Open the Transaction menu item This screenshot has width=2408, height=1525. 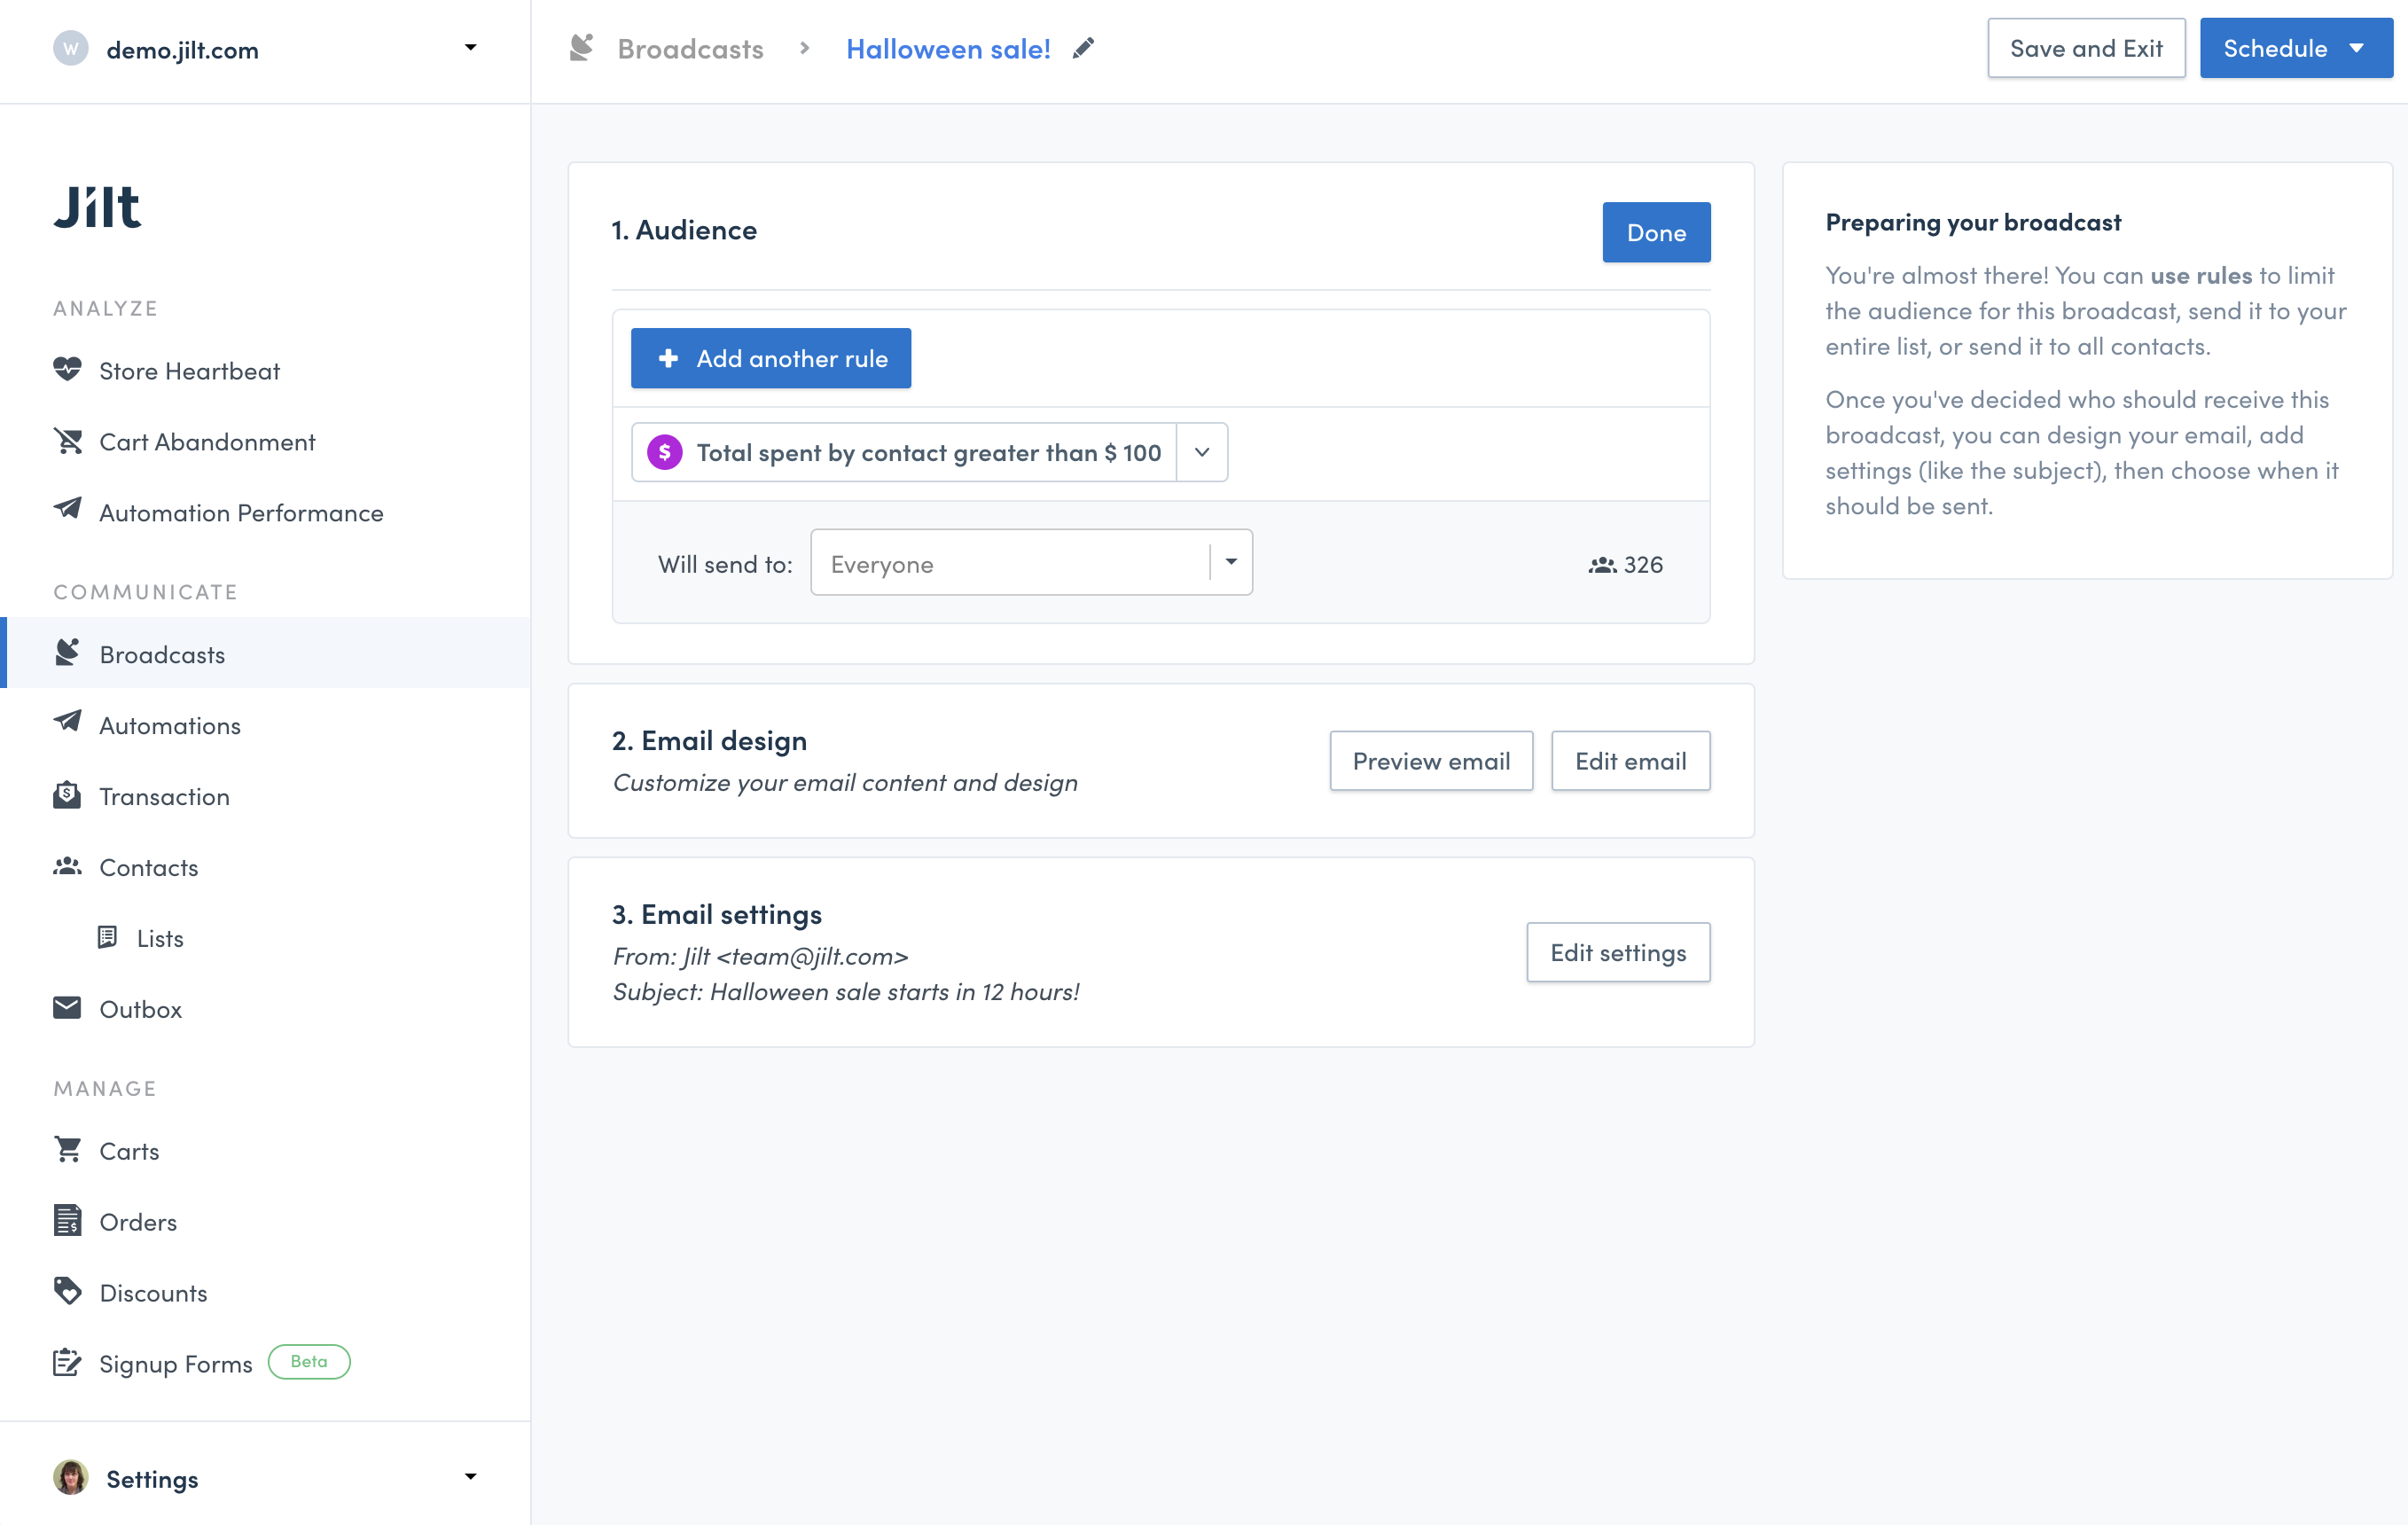pos(164,797)
